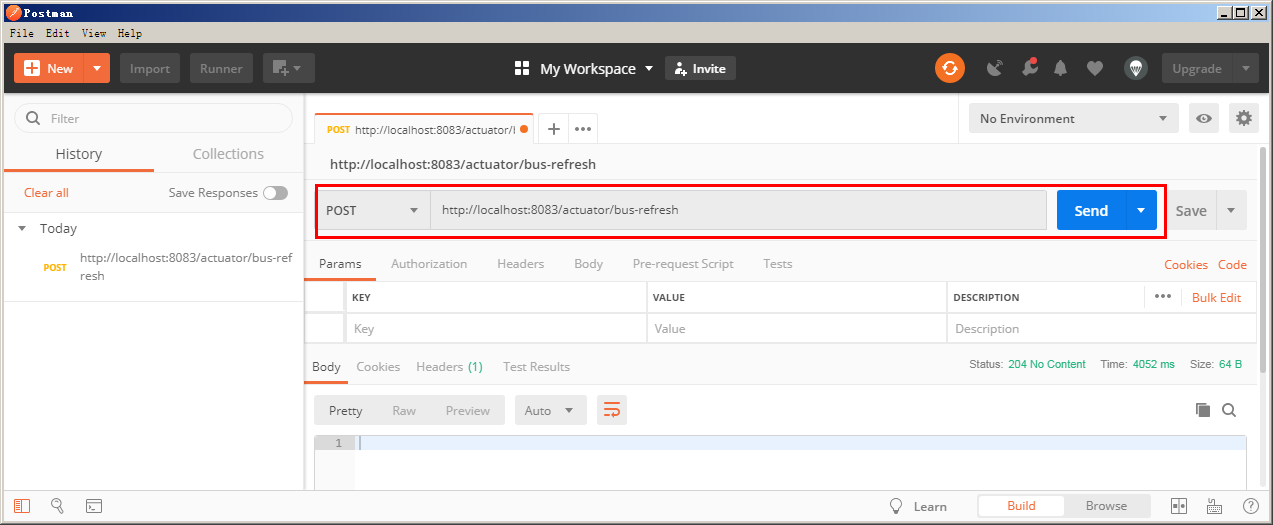This screenshot has width=1273, height=525.
Task: Open the wrench settings icon
Action: pyautogui.click(x=1029, y=68)
